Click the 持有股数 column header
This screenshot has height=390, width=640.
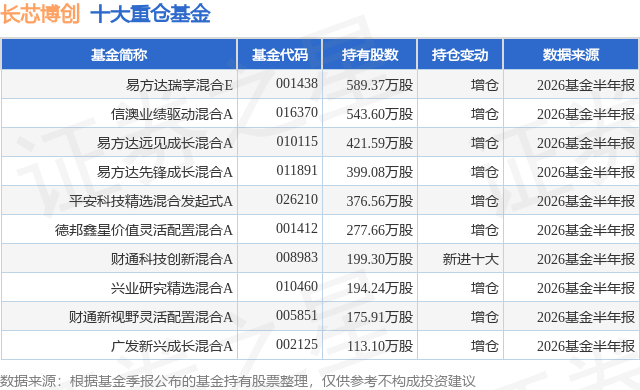(x=370, y=55)
